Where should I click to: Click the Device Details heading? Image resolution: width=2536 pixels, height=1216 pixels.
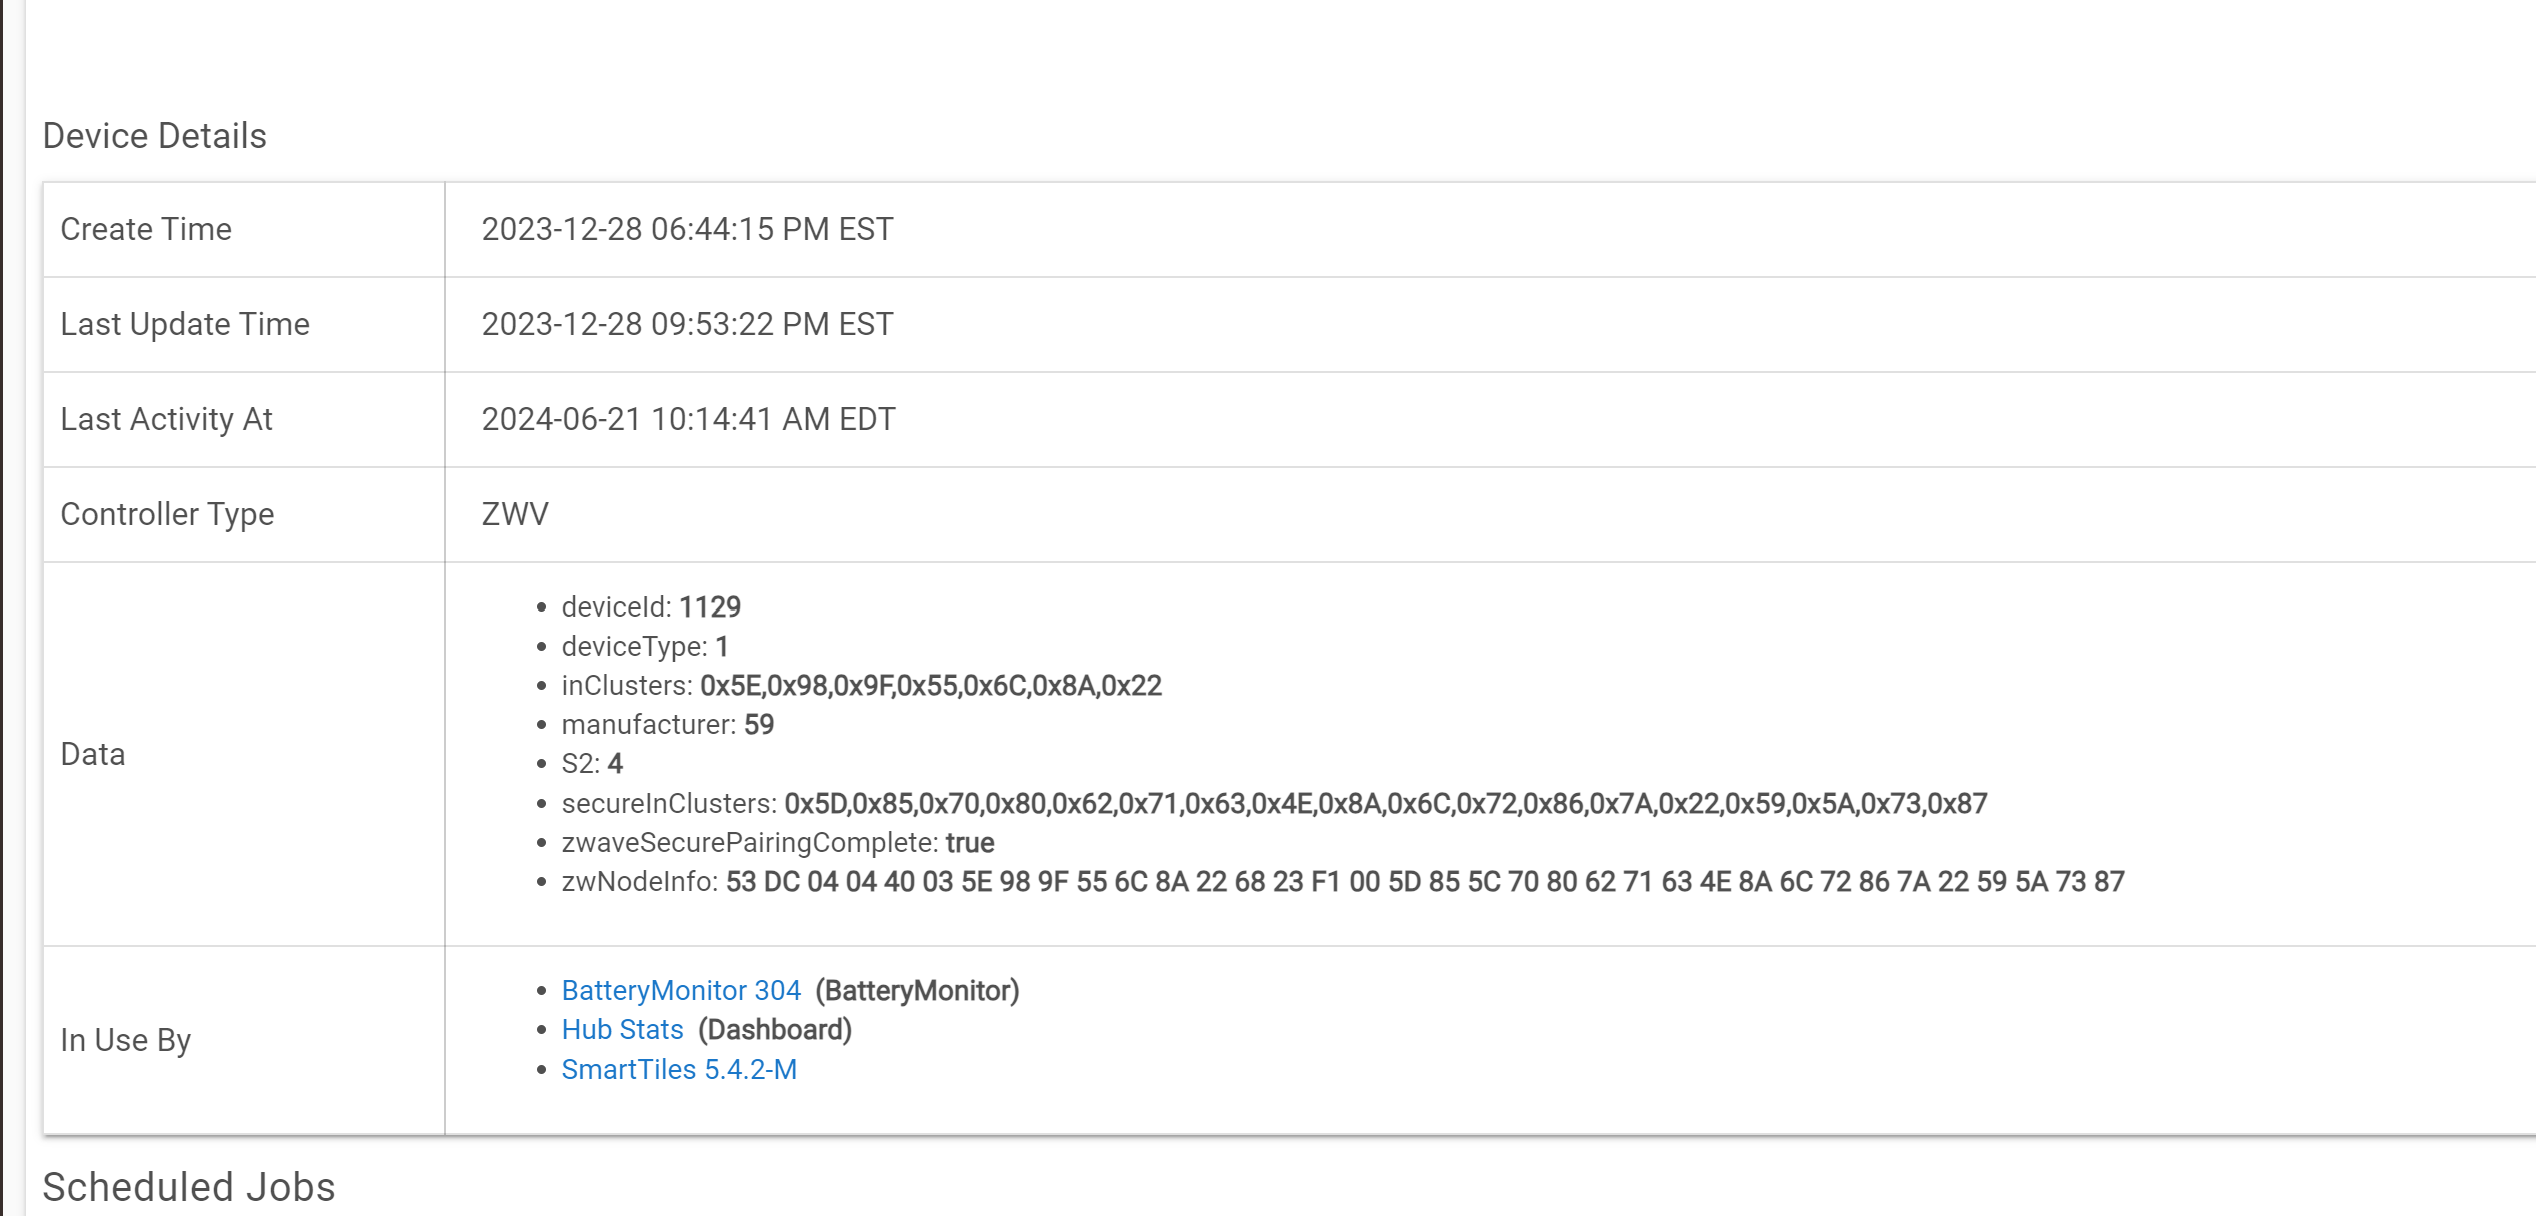click(154, 136)
